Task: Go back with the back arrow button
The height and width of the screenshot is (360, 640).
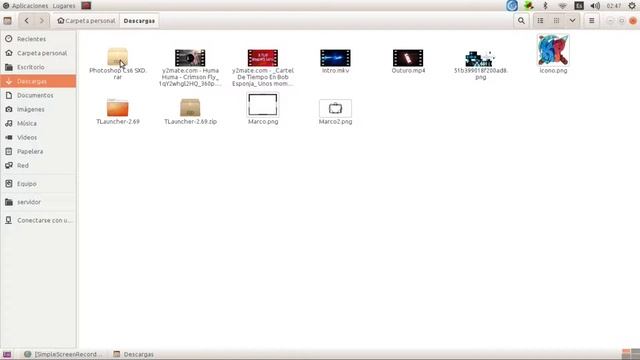Action: [x=27, y=20]
